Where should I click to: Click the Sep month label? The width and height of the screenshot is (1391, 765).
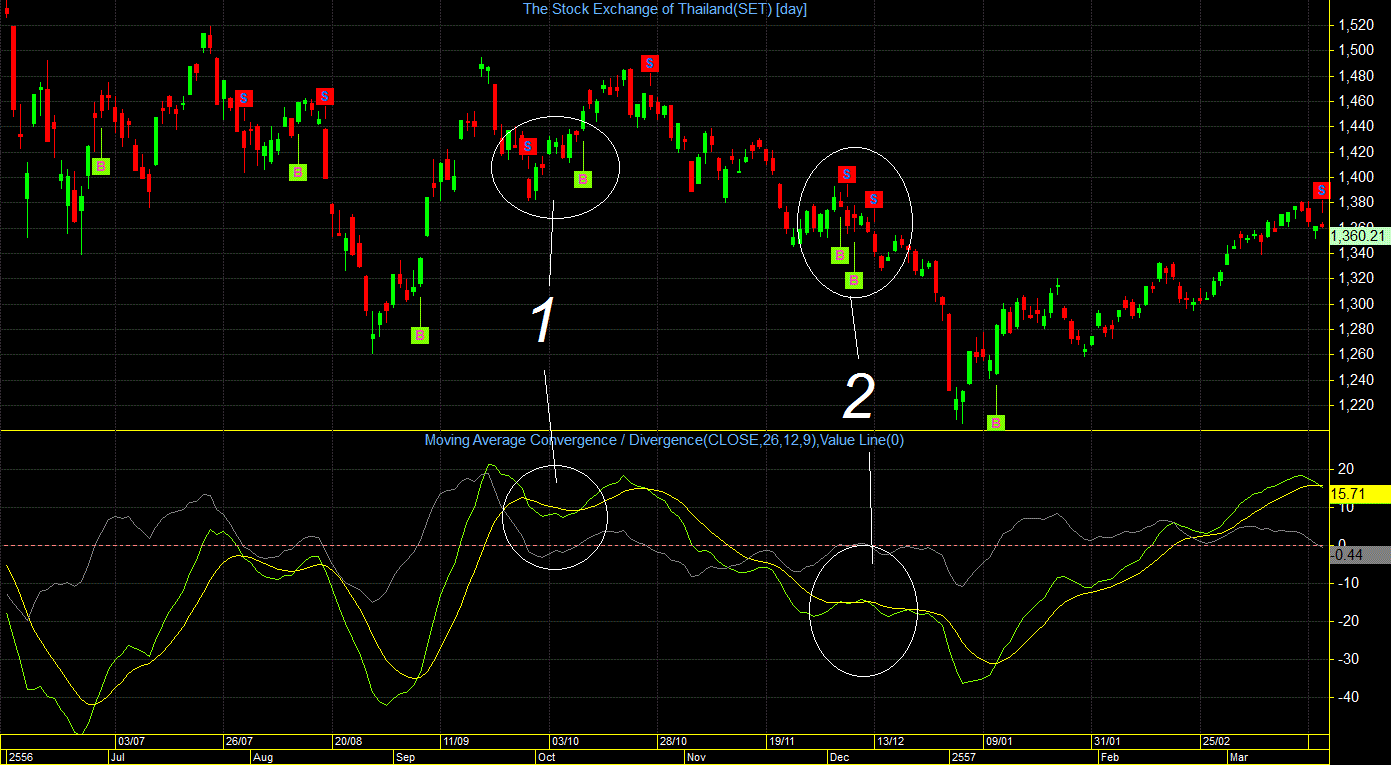pyautogui.click(x=405, y=757)
